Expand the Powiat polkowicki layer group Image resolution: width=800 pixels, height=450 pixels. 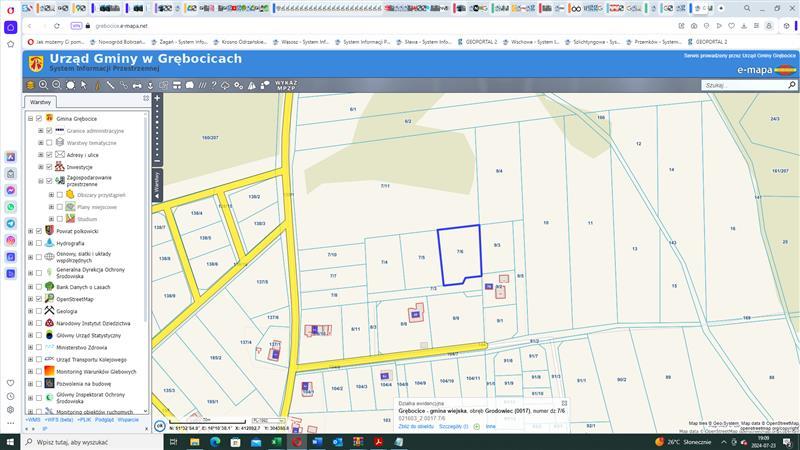29,231
